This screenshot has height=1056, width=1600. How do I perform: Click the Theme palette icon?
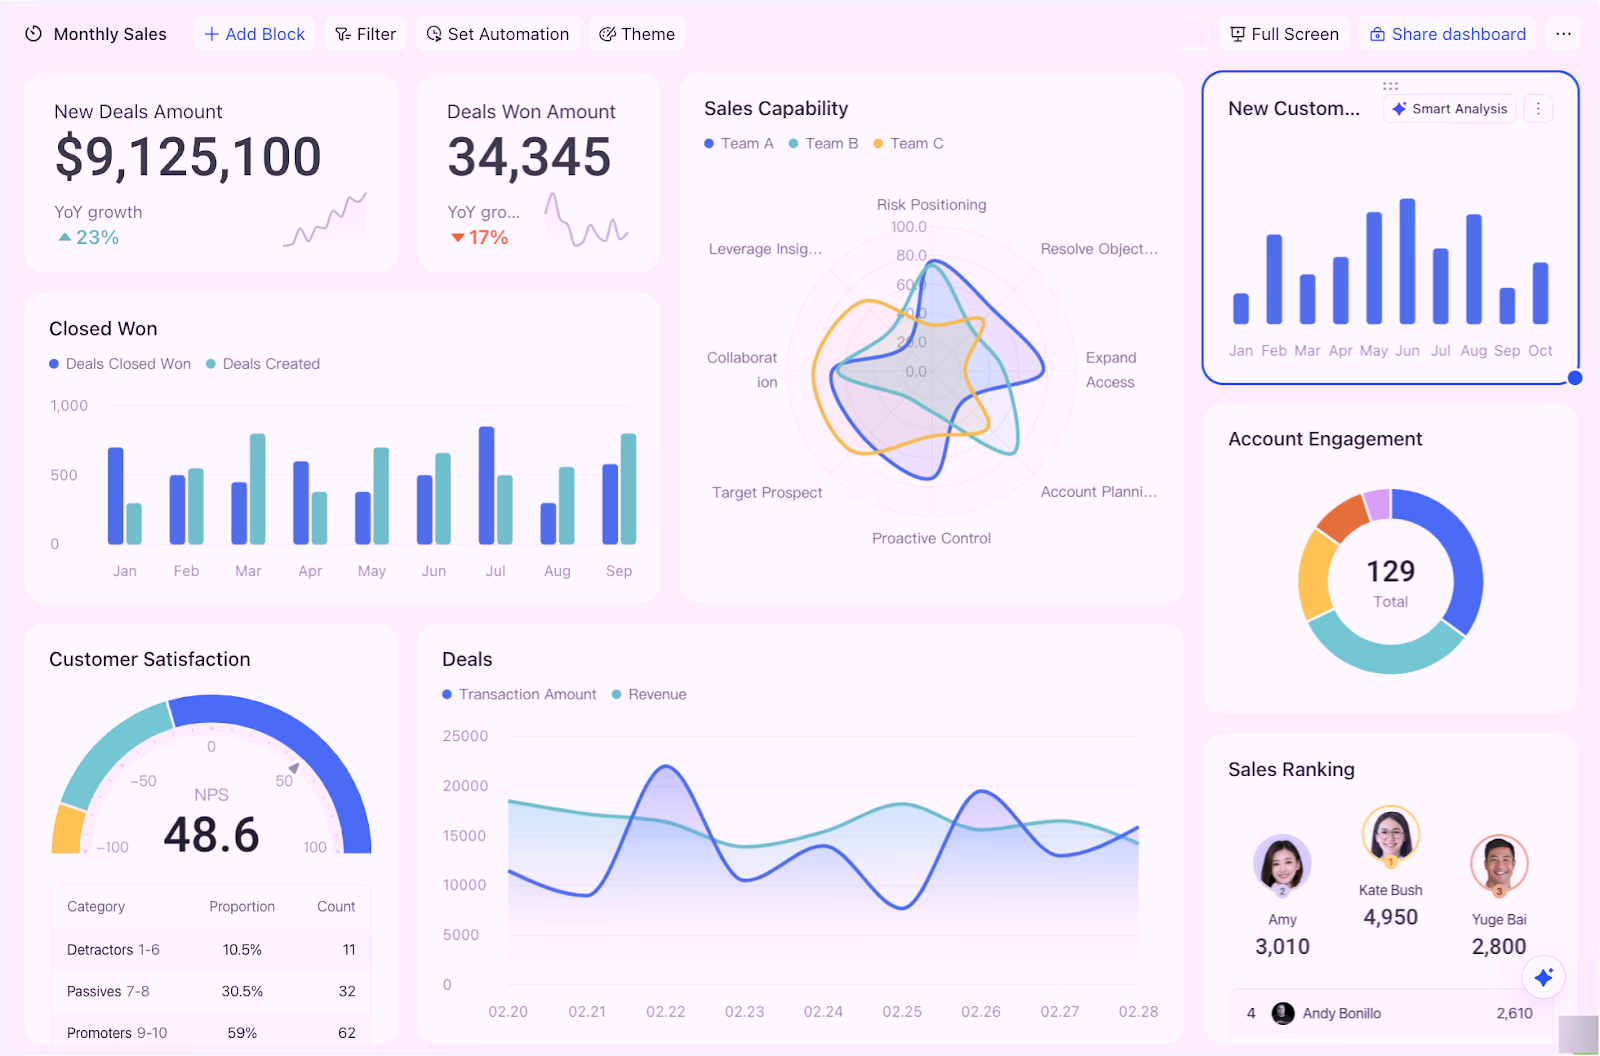(607, 33)
